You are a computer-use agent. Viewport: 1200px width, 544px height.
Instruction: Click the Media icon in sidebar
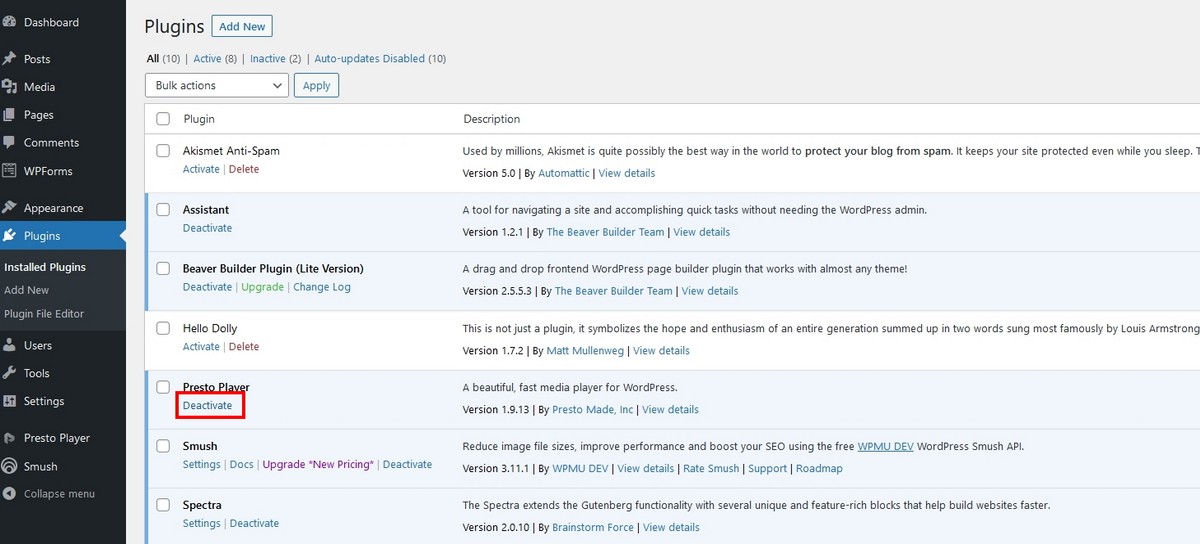9,87
